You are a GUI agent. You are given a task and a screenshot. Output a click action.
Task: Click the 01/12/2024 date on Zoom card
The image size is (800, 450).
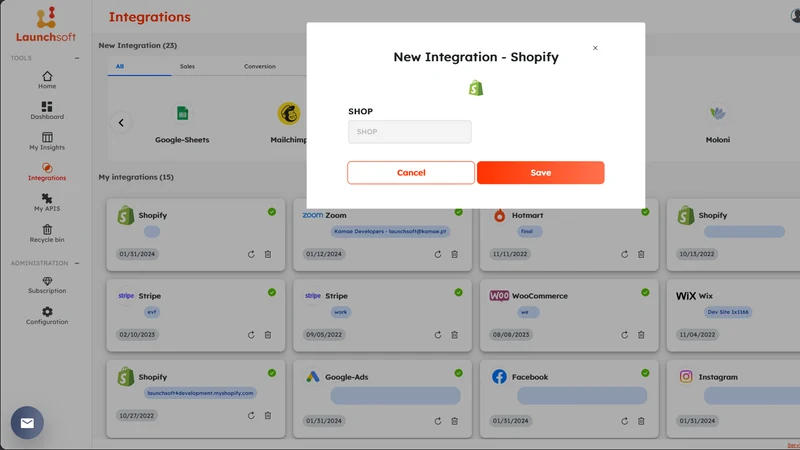point(323,254)
